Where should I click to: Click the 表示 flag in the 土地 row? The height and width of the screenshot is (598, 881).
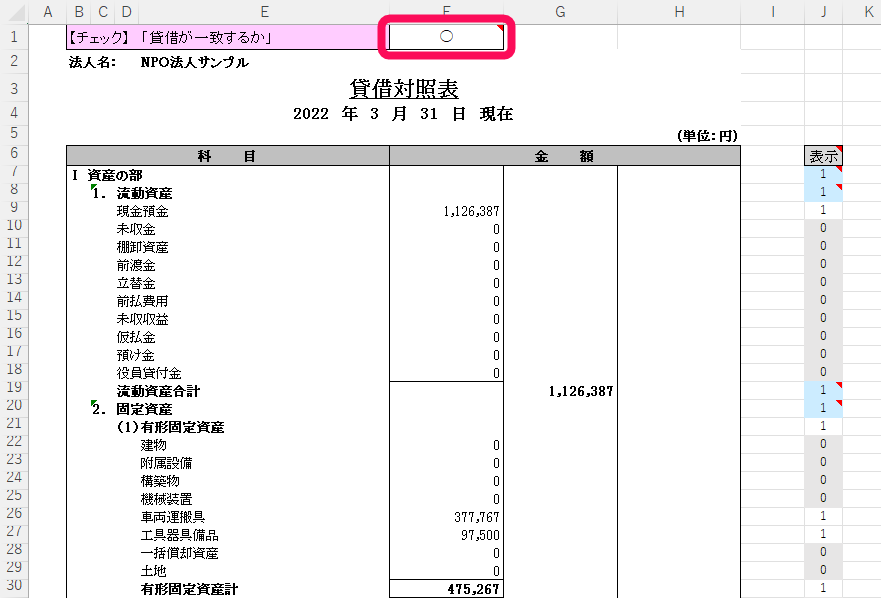pyautogui.click(x=823, y=570)
